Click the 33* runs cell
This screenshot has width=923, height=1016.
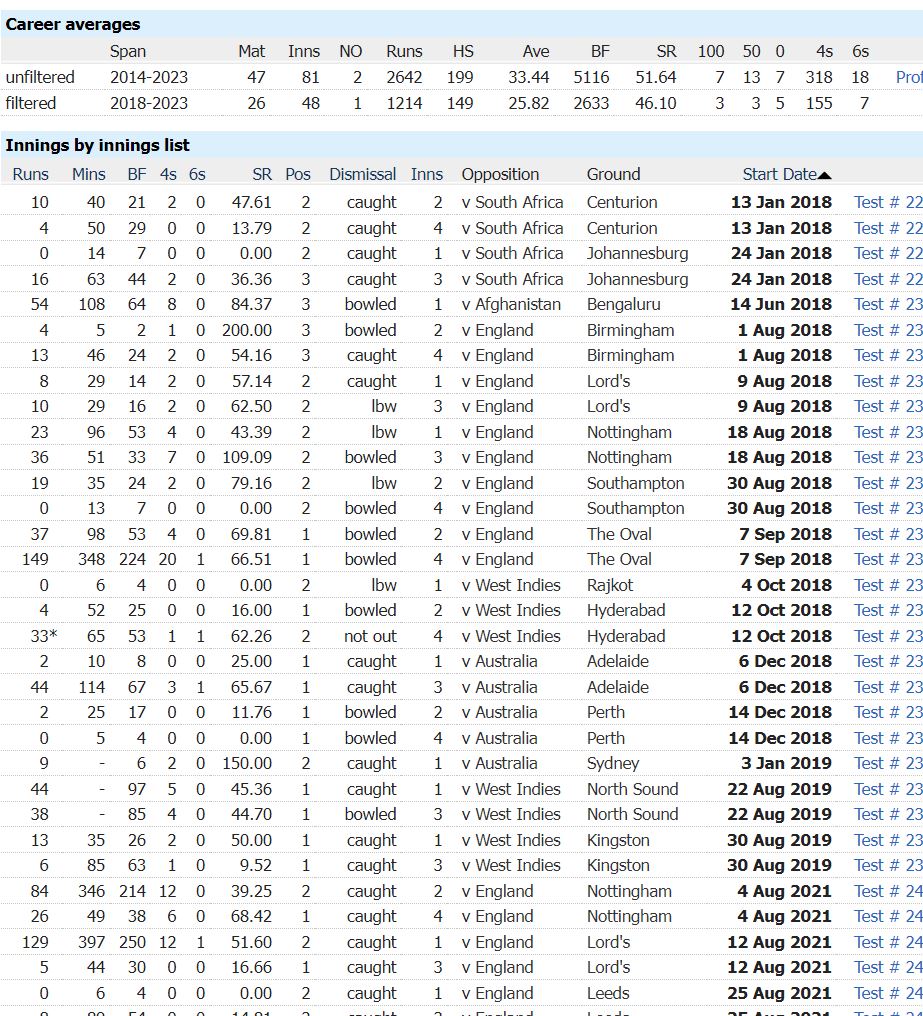(x=44, y=636)
